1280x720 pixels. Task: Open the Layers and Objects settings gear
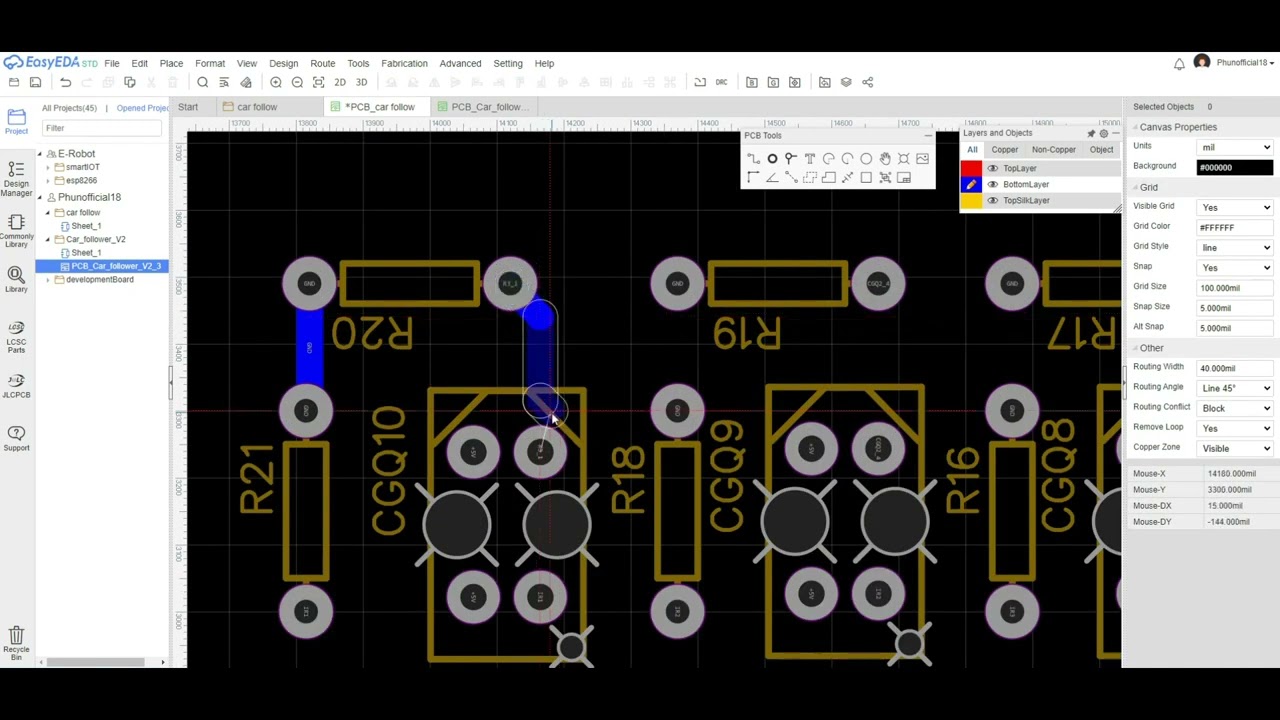(x=1103, y=133)
